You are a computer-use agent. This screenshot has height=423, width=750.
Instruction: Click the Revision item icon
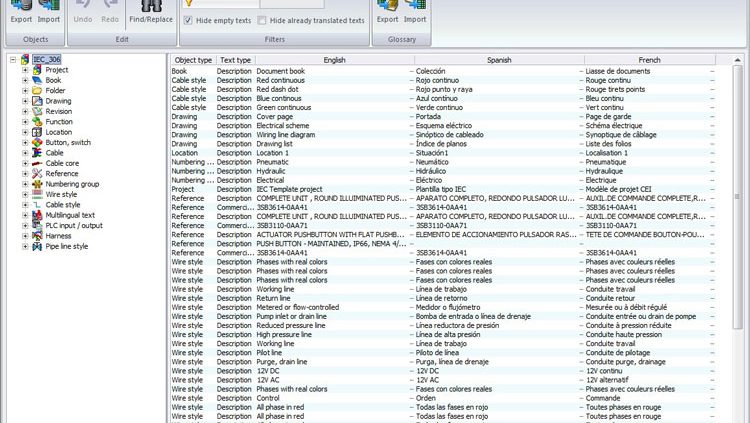pos(37,111)
